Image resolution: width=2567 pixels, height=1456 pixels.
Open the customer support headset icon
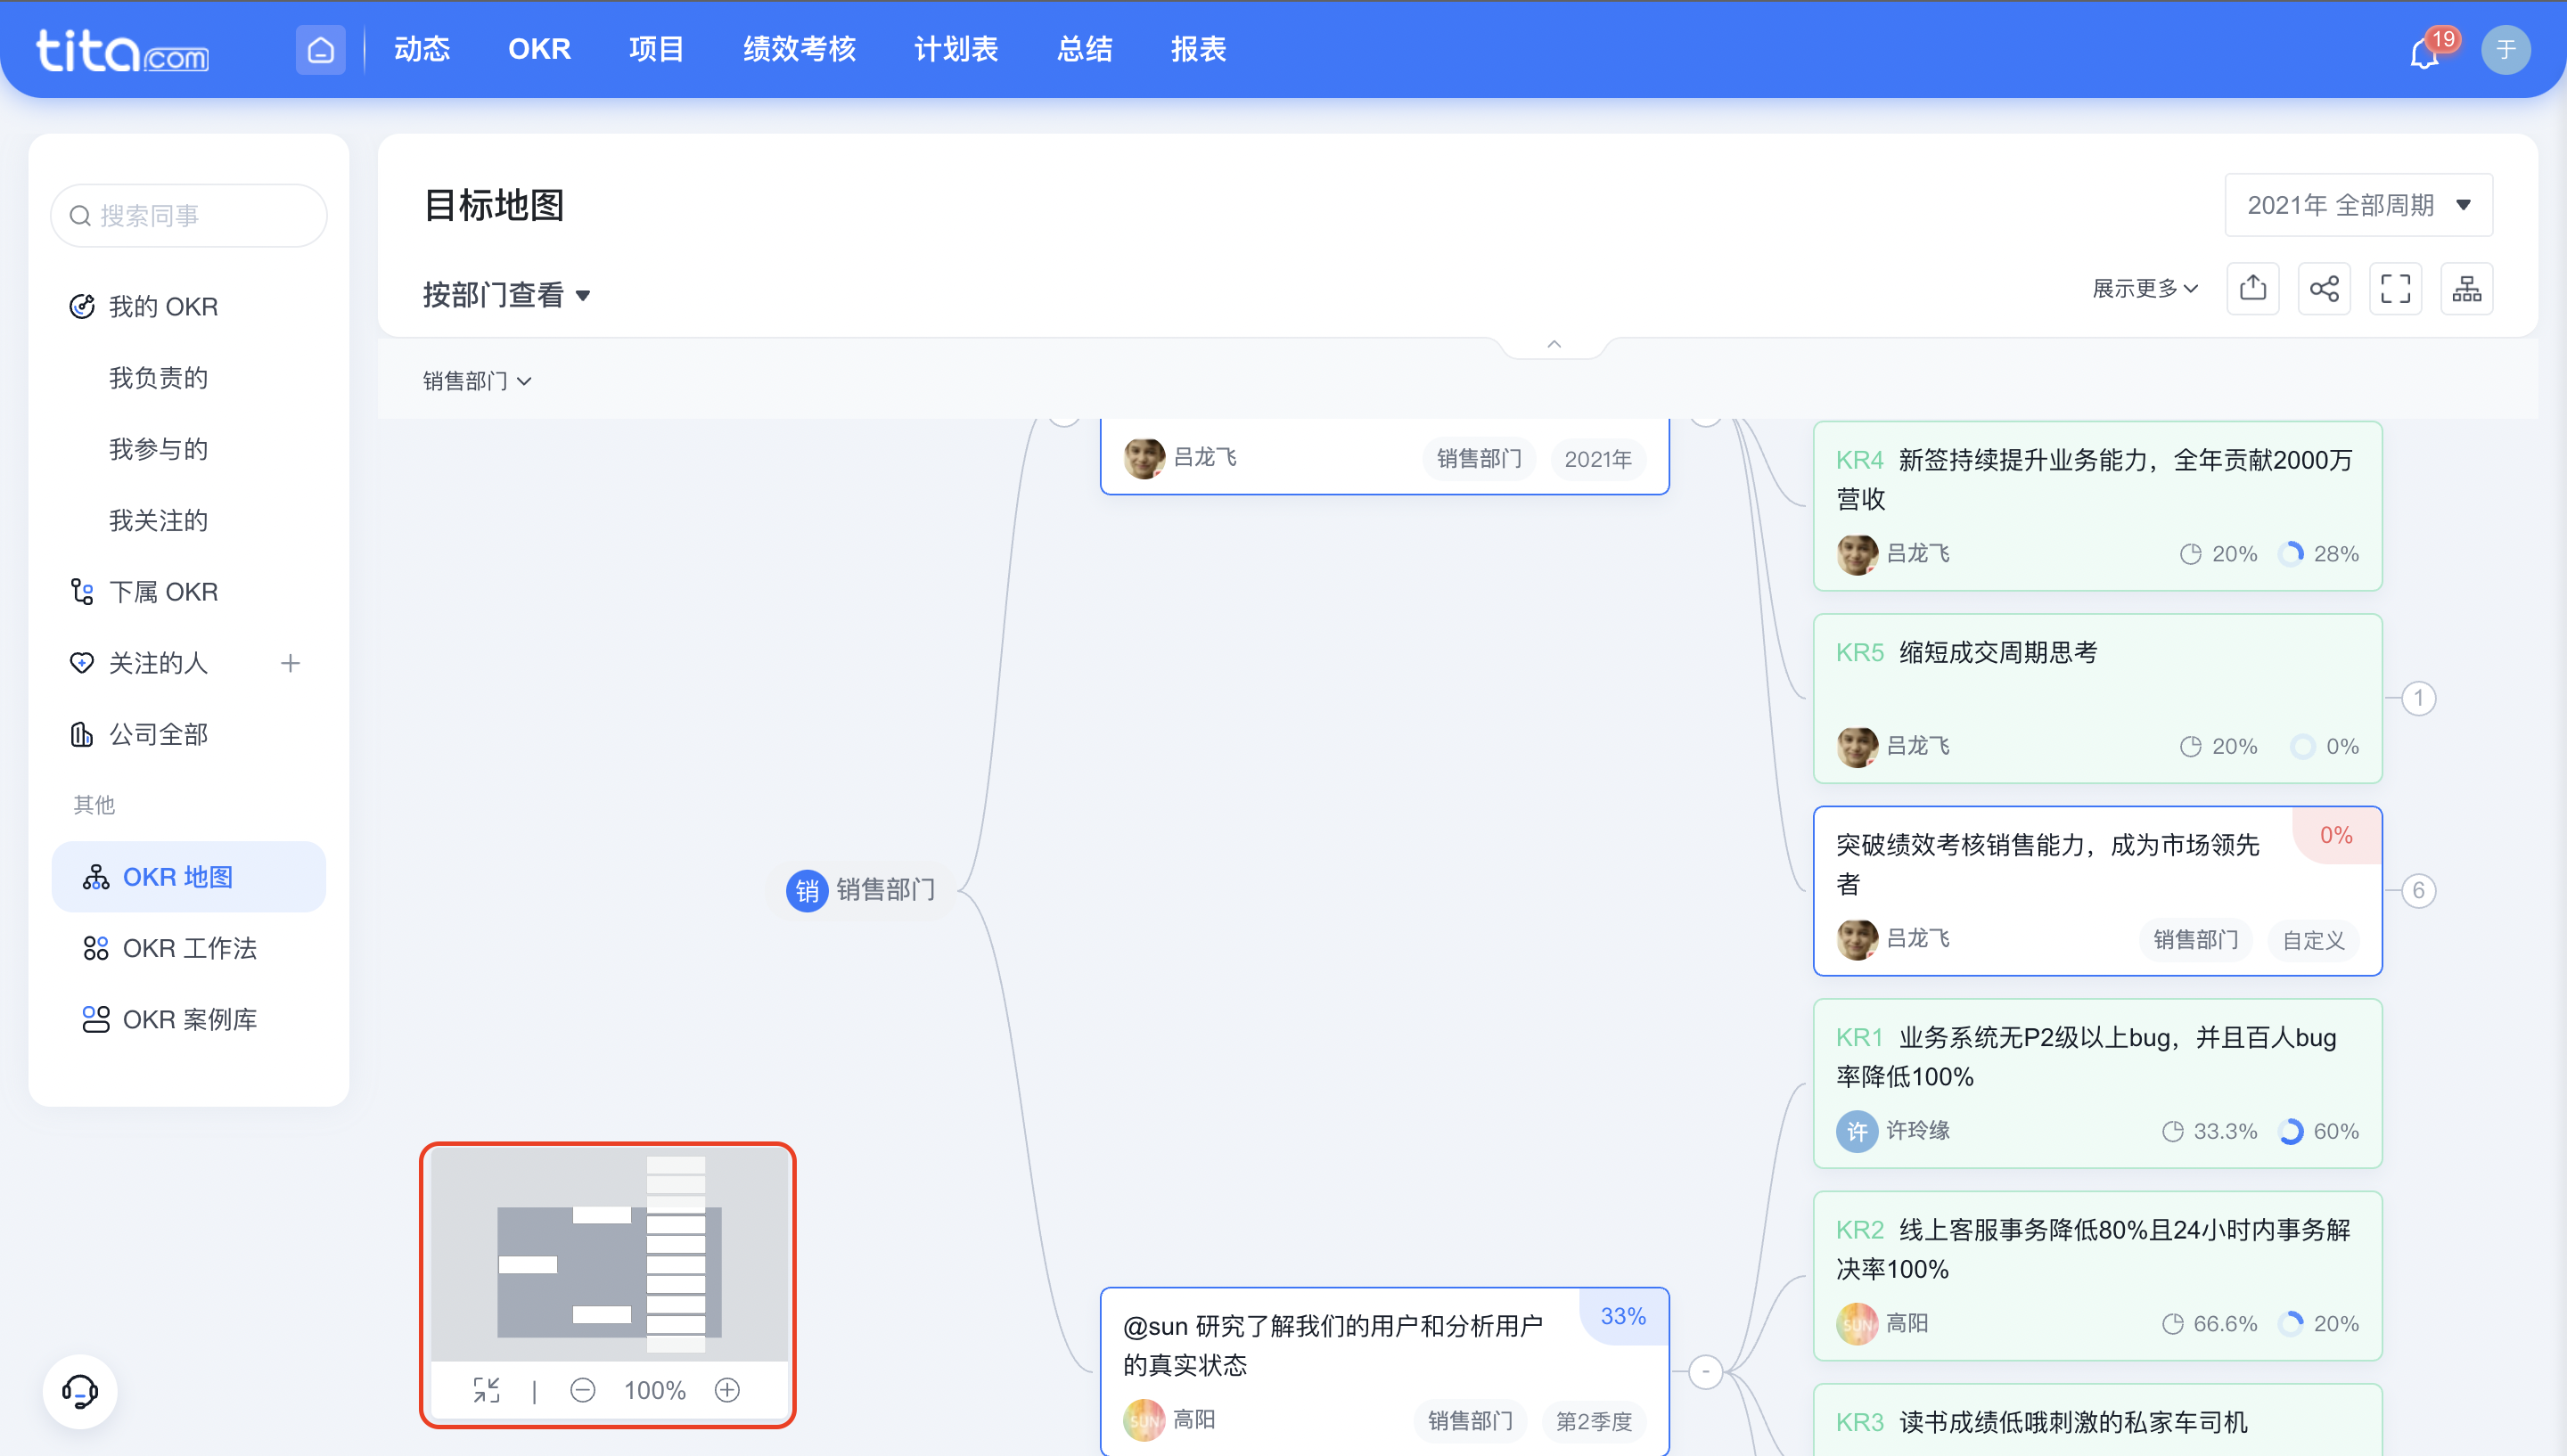[x=80, y=1390]
